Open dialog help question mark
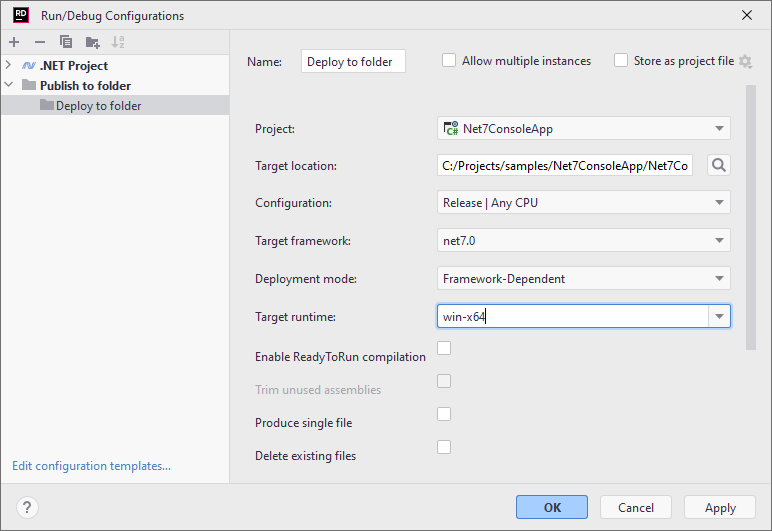 click(28, 507)
